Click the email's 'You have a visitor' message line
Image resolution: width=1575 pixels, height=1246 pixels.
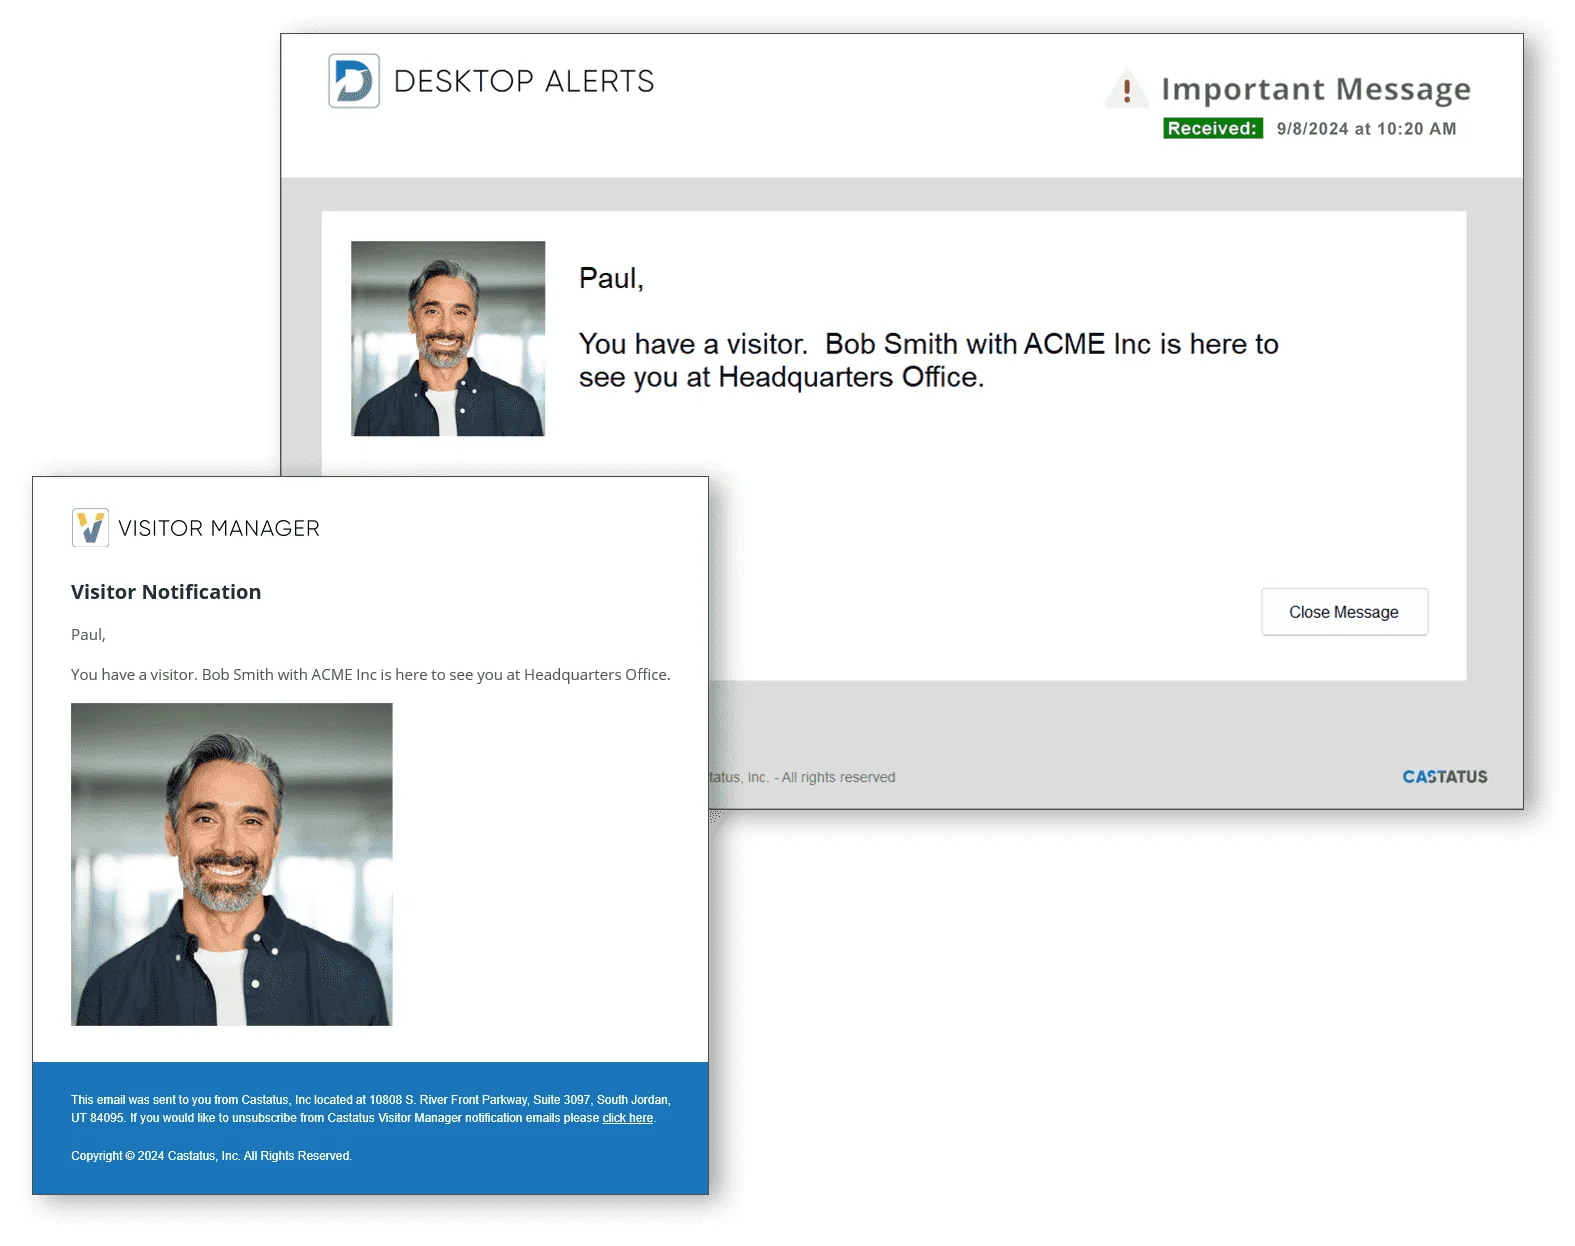pos(371,675)
